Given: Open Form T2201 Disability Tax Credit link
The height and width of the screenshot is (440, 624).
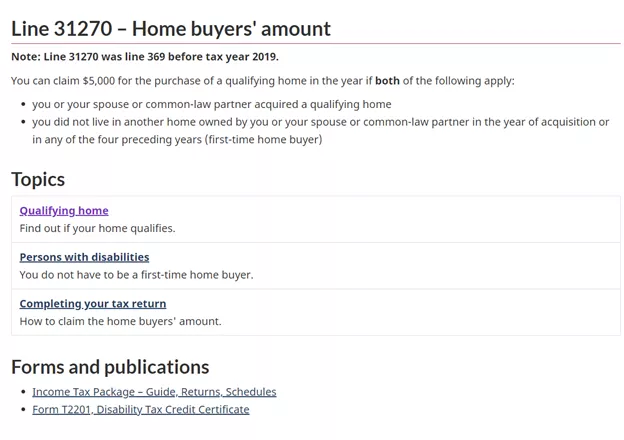Looking at the screenshot, I should click(x=140, y=409).
